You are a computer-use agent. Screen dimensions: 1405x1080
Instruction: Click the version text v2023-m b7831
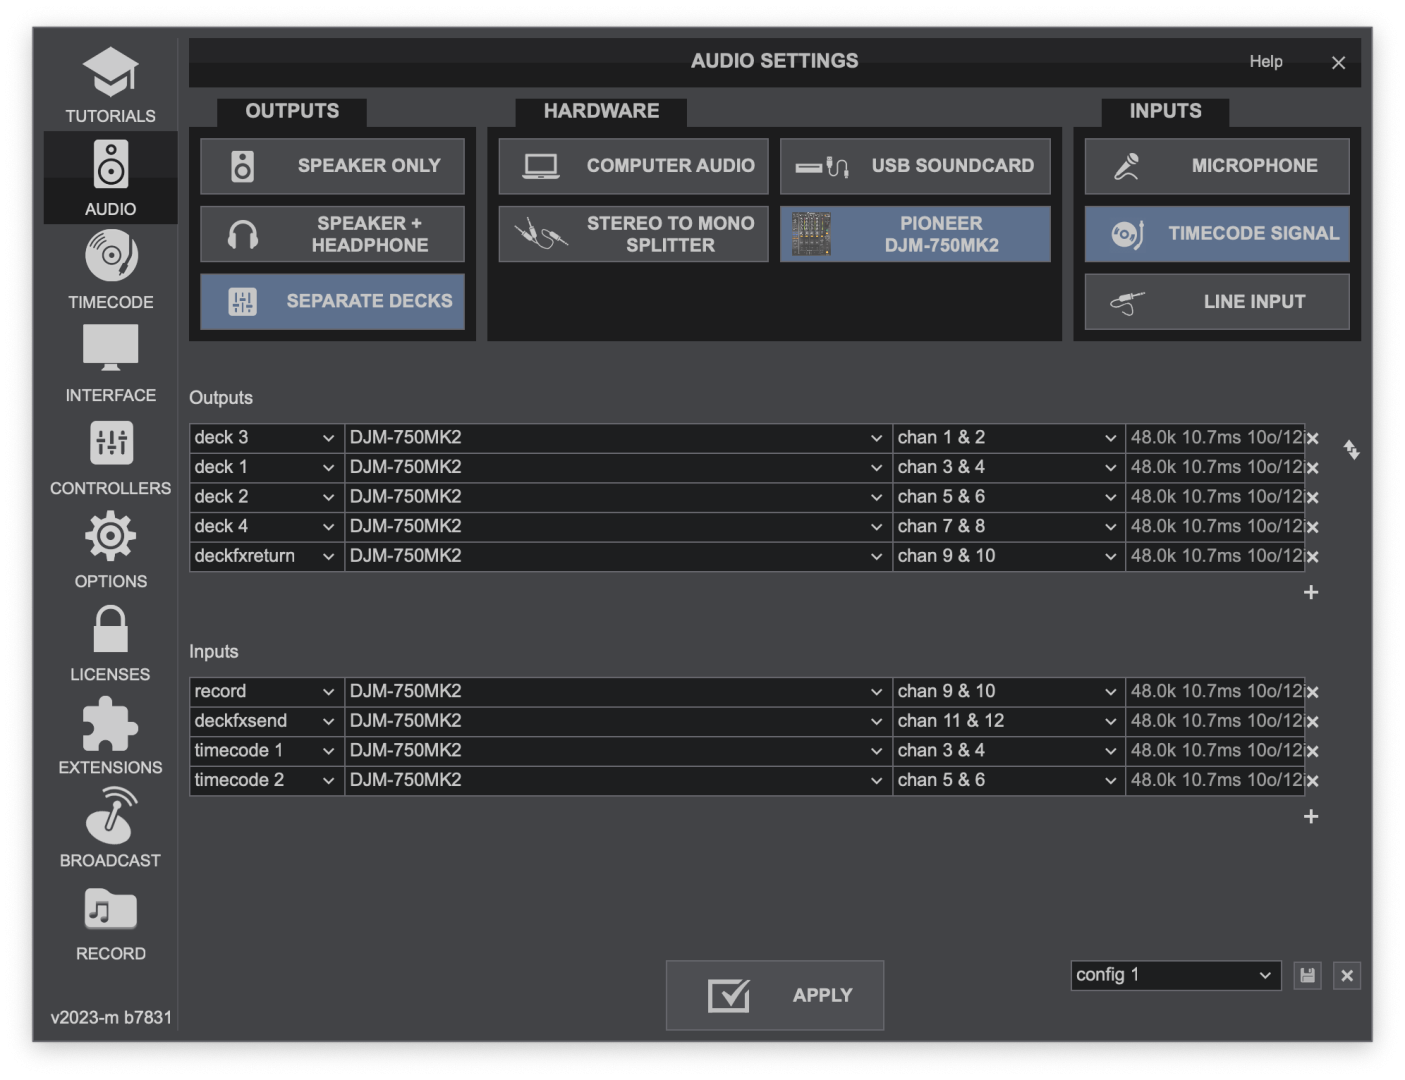pos(111,1017)
